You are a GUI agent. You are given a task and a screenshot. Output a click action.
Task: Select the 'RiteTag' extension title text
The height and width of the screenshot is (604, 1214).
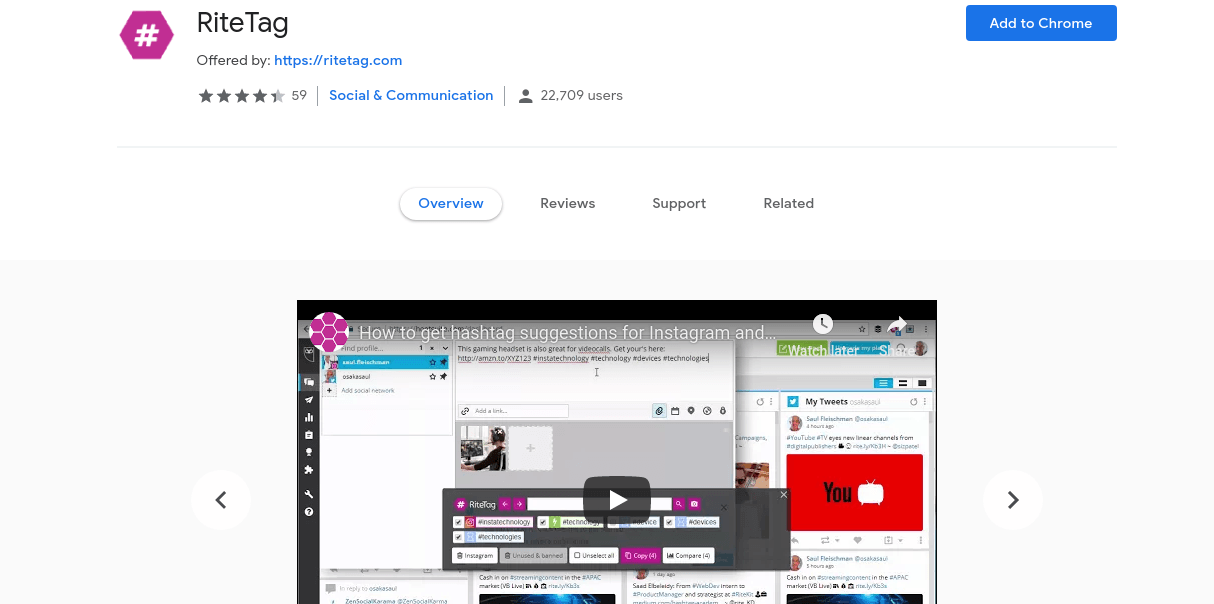(x=243, y=22)
